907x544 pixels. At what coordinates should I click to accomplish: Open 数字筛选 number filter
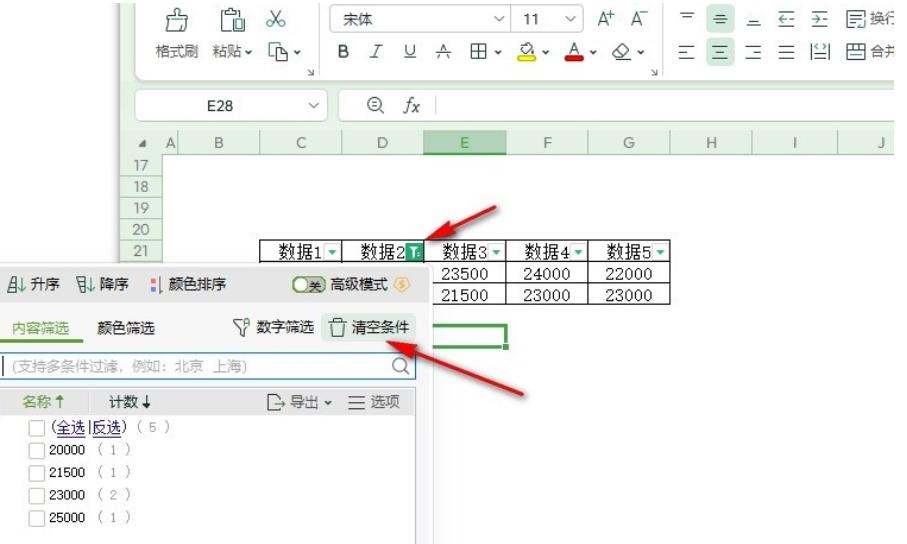pyautogui.click(x=273, y=327)
